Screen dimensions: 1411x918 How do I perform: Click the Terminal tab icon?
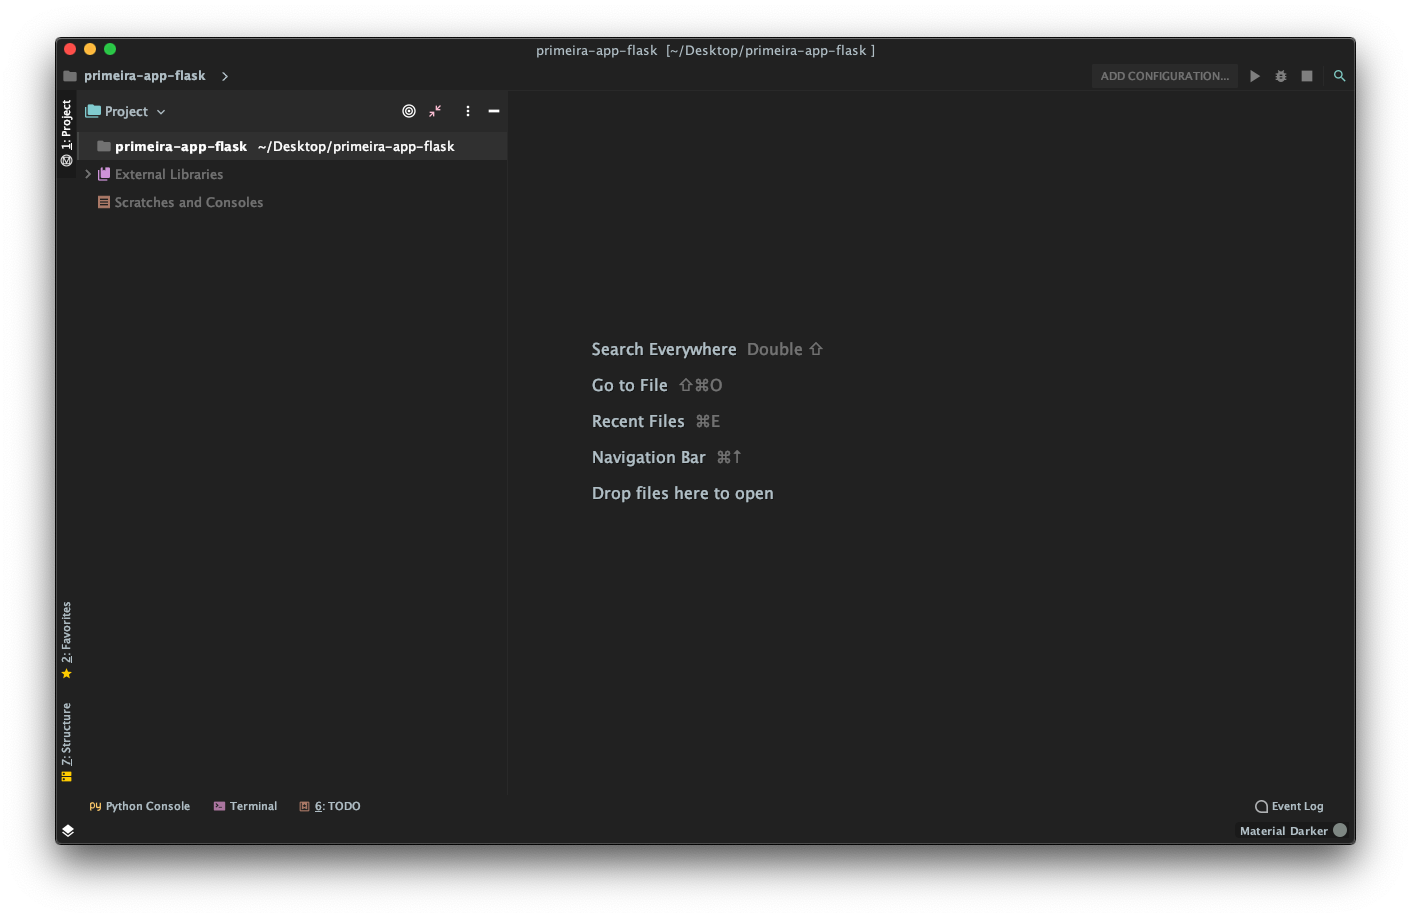219,806
